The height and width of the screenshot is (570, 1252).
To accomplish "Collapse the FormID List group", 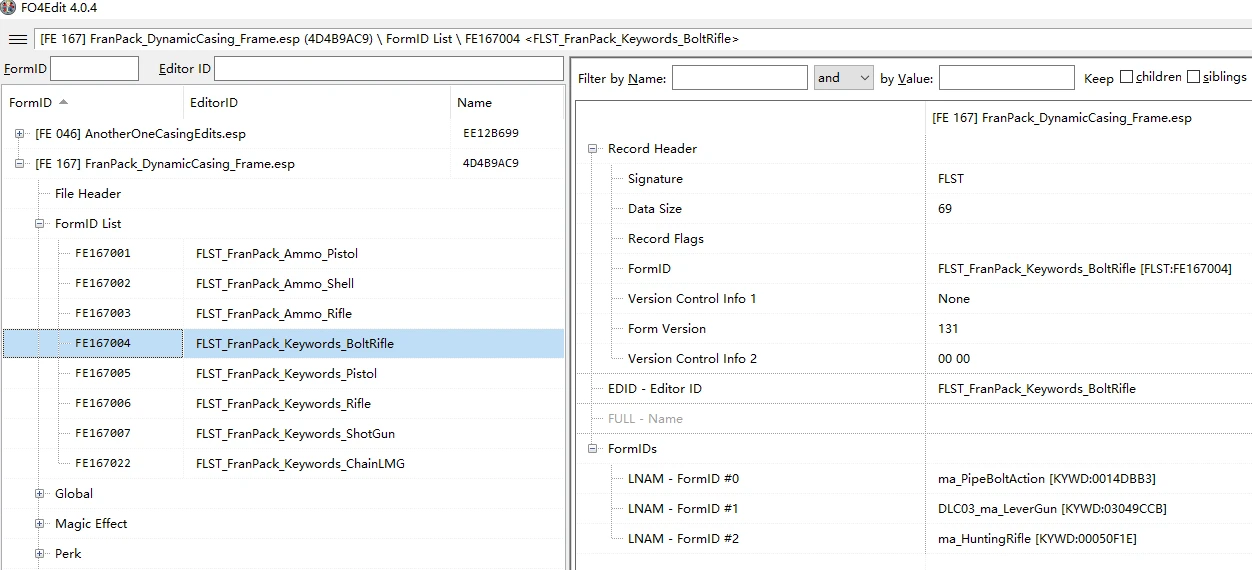I will [40, 223].
